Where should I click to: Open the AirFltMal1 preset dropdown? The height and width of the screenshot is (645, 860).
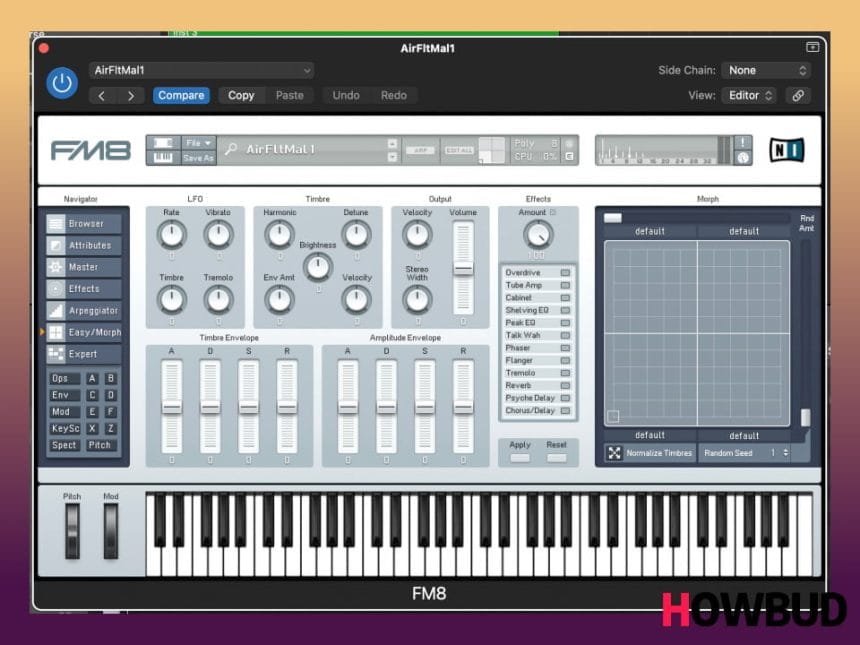pyautogui.click(x=201, y=70)
